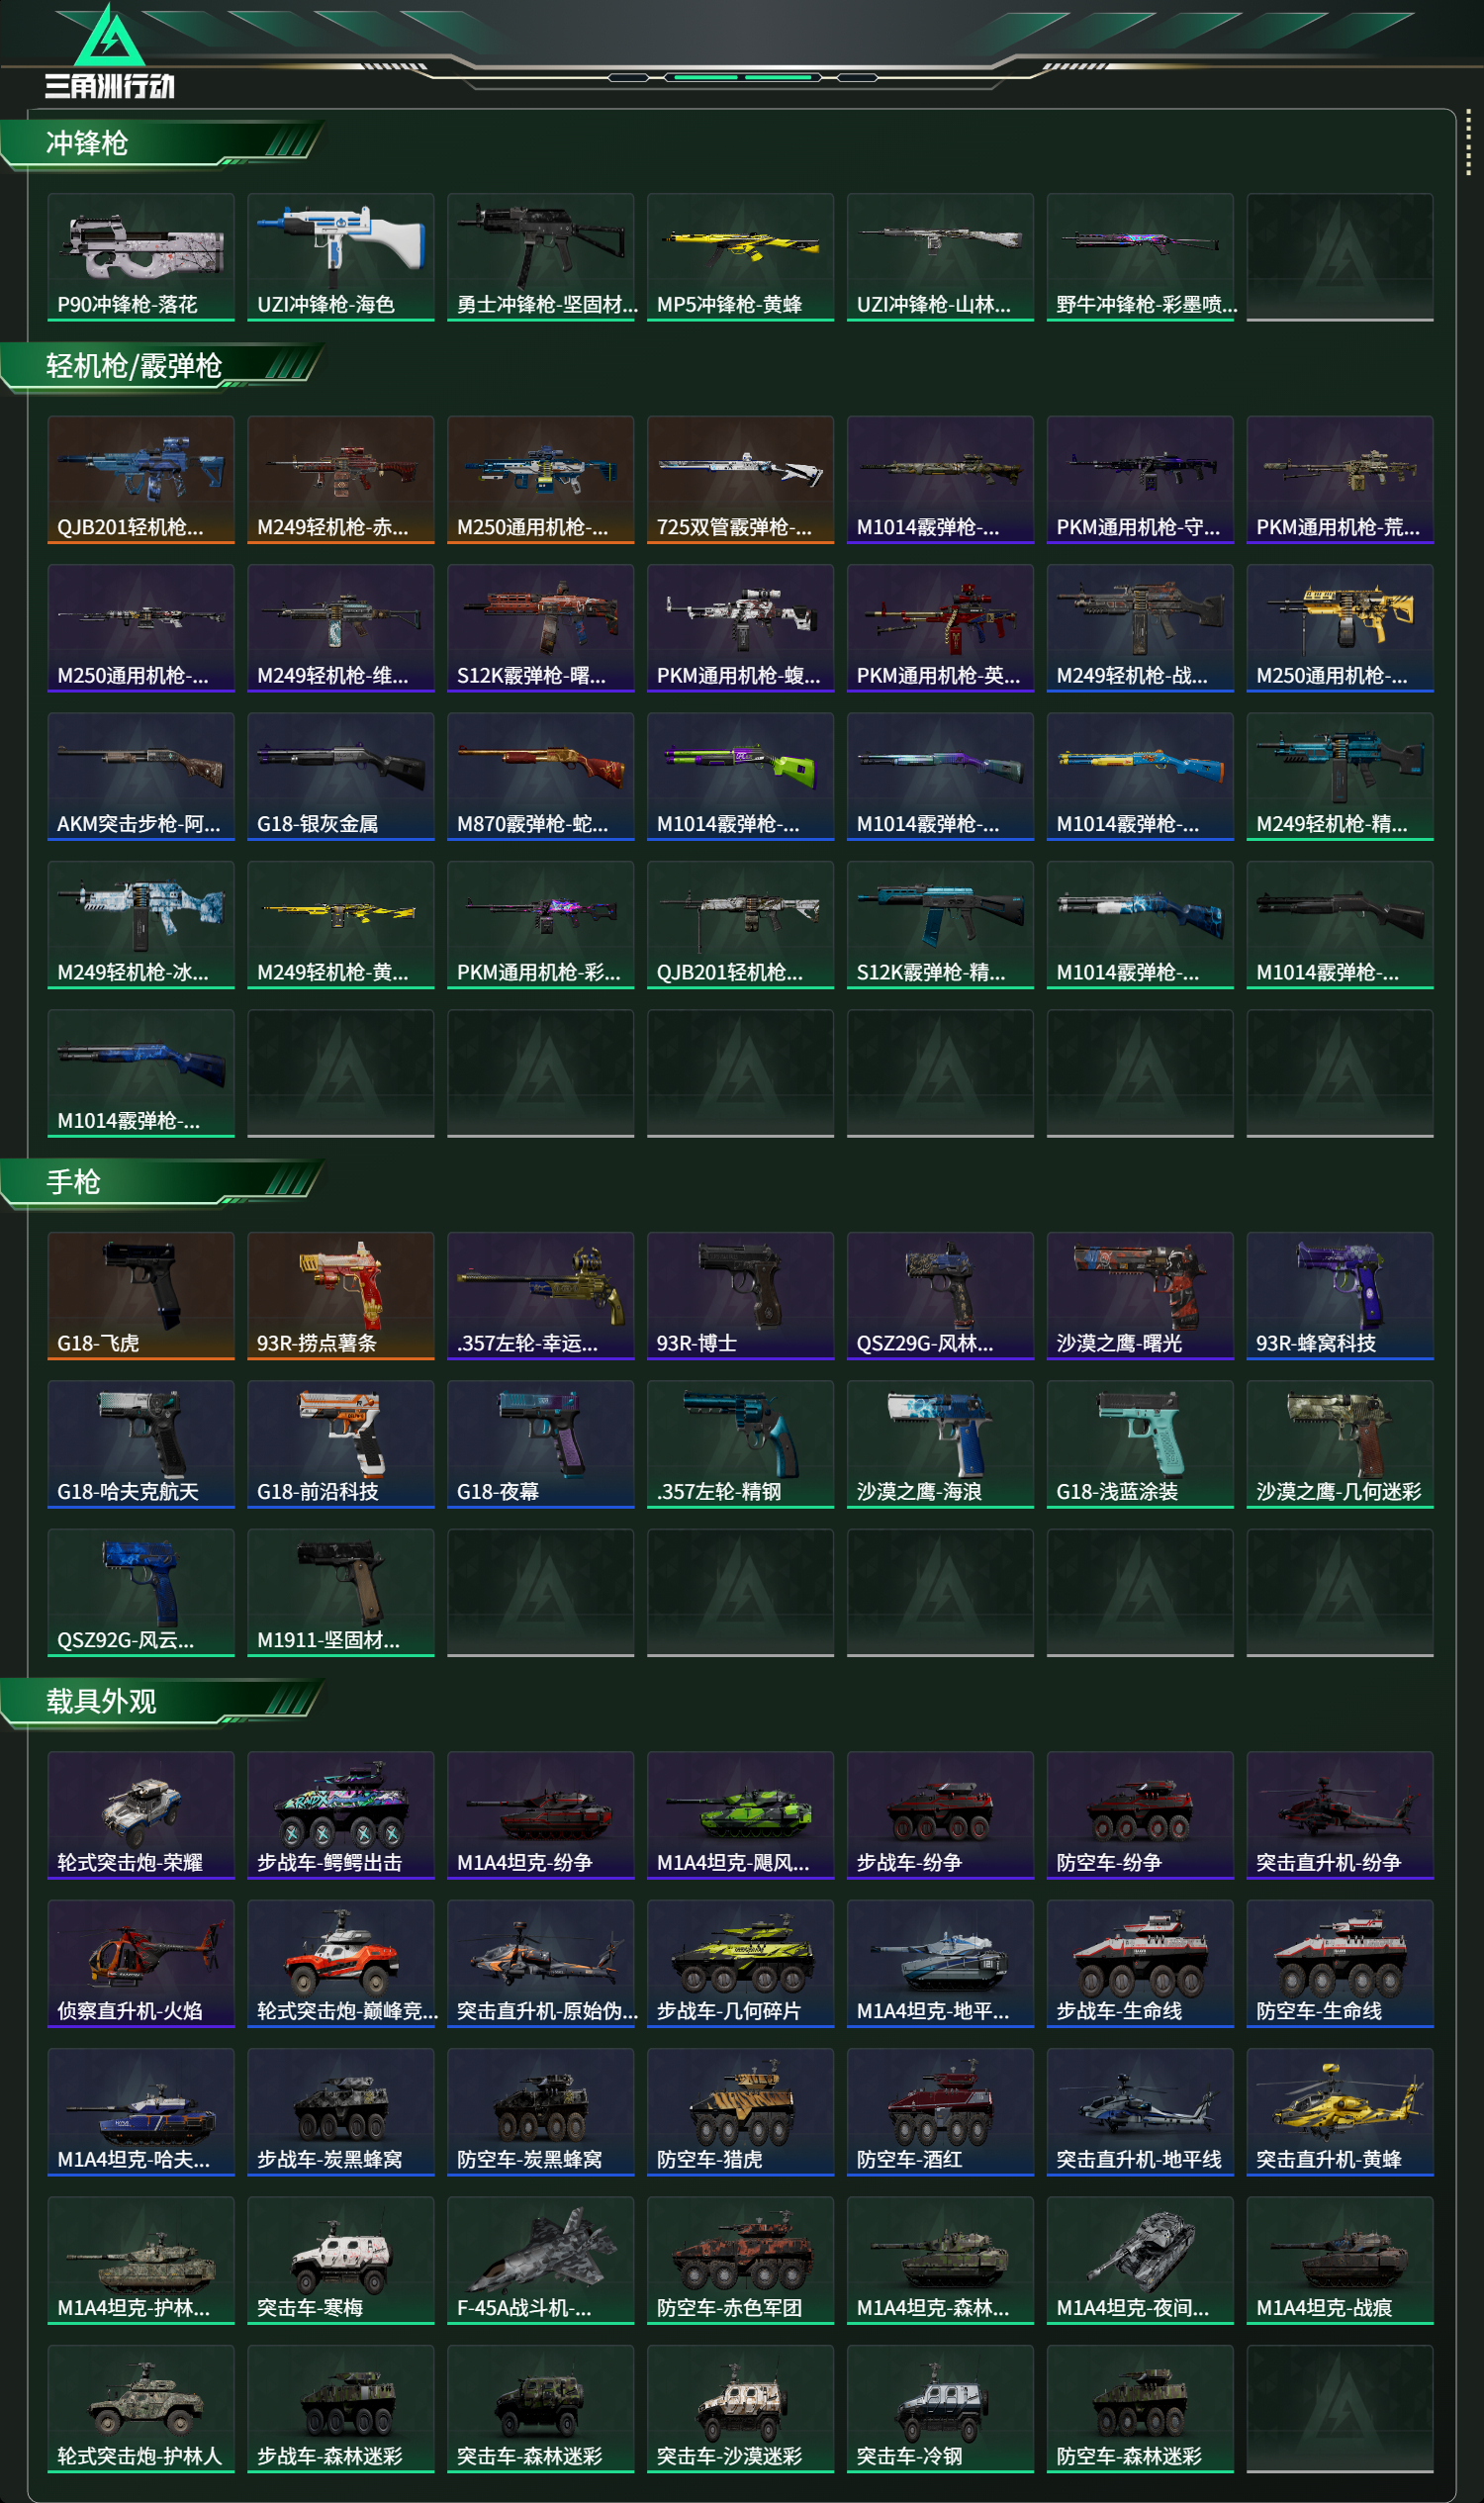Image resolution: width=1484 pixels, height=2503 pixels.
Task: Select the UZI冲锋枪-海色 skin
Action: [x=341, y=257]
